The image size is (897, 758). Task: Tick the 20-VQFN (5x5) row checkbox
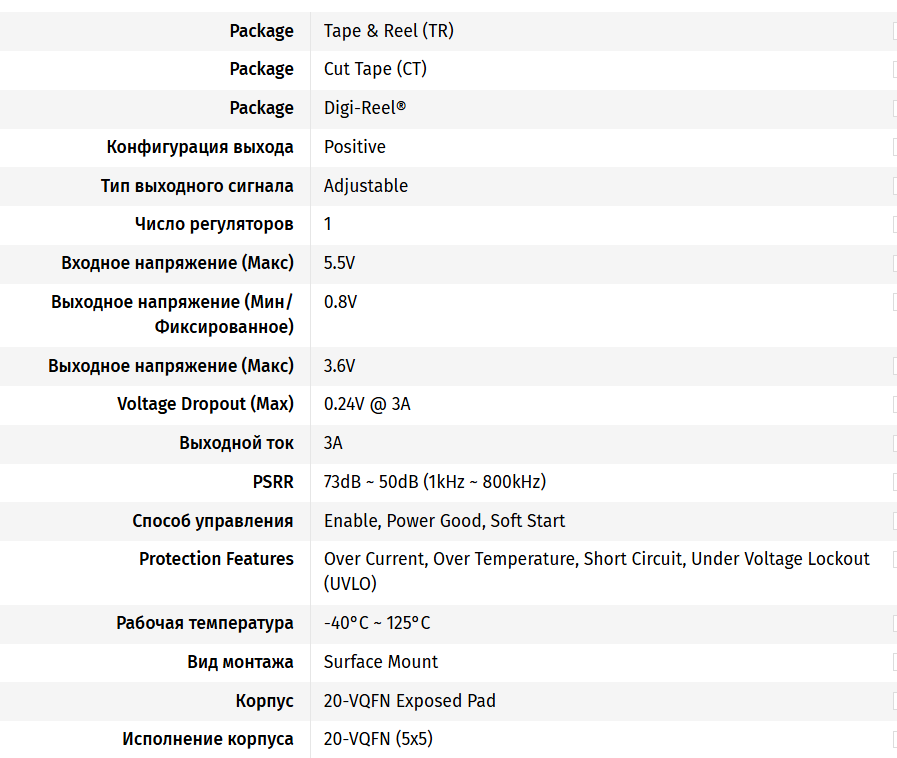pyautogui.click(x=894, y=740)
